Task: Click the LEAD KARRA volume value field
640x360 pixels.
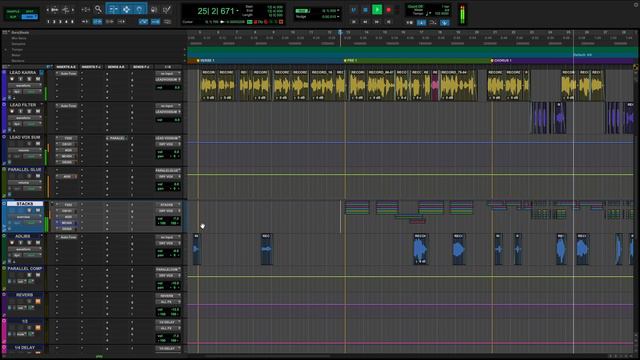Action: click(x=168, y=87)
